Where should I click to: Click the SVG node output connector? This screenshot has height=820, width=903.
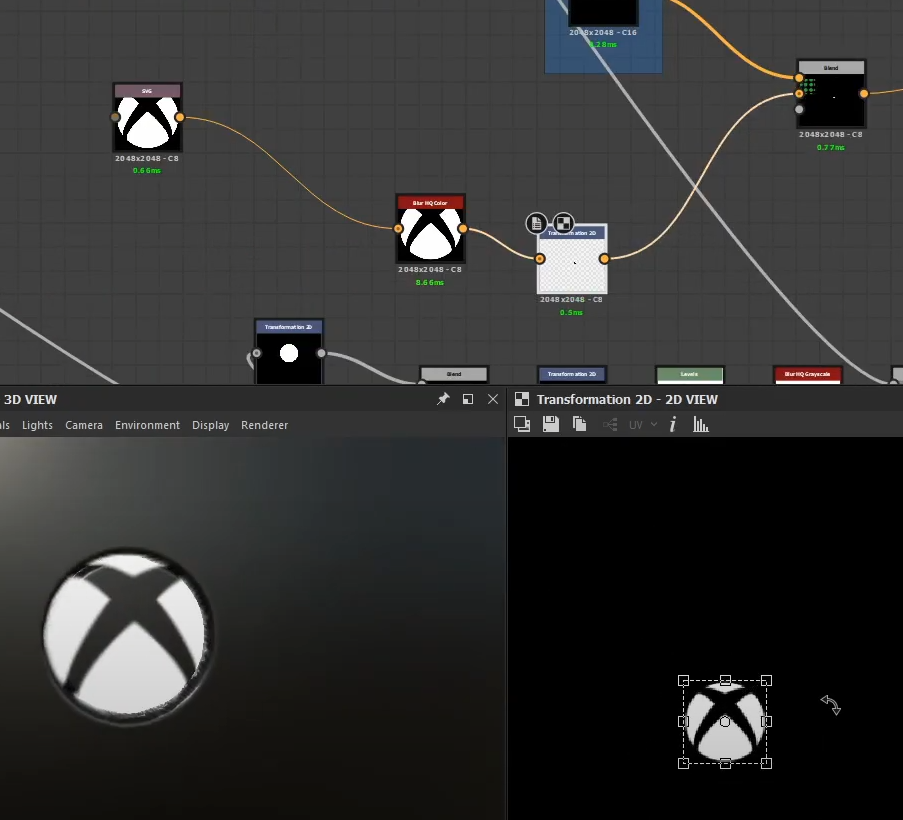(180, 117)
